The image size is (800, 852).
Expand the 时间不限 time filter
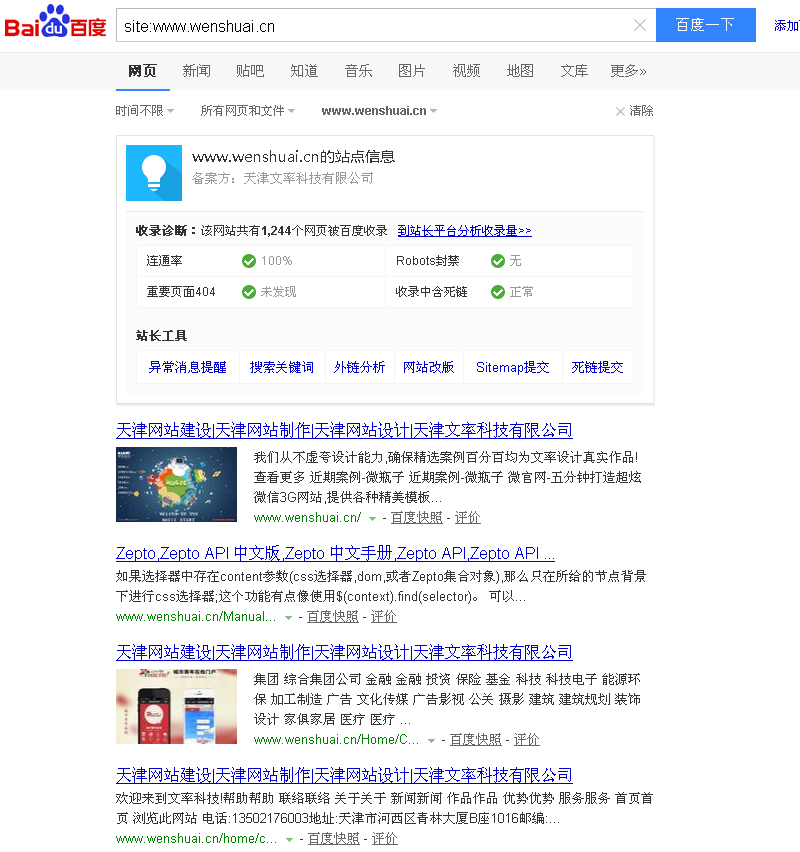coord(144,111)
